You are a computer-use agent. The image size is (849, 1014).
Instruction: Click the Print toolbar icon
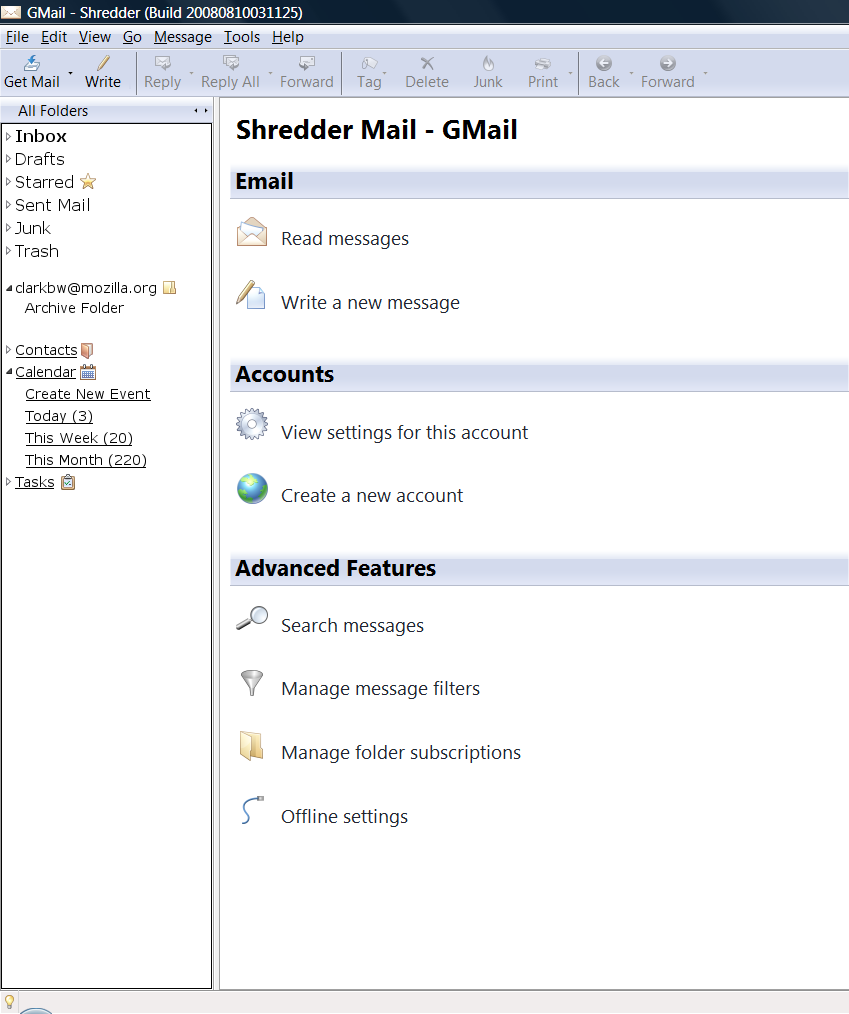[x=543, y=63]
